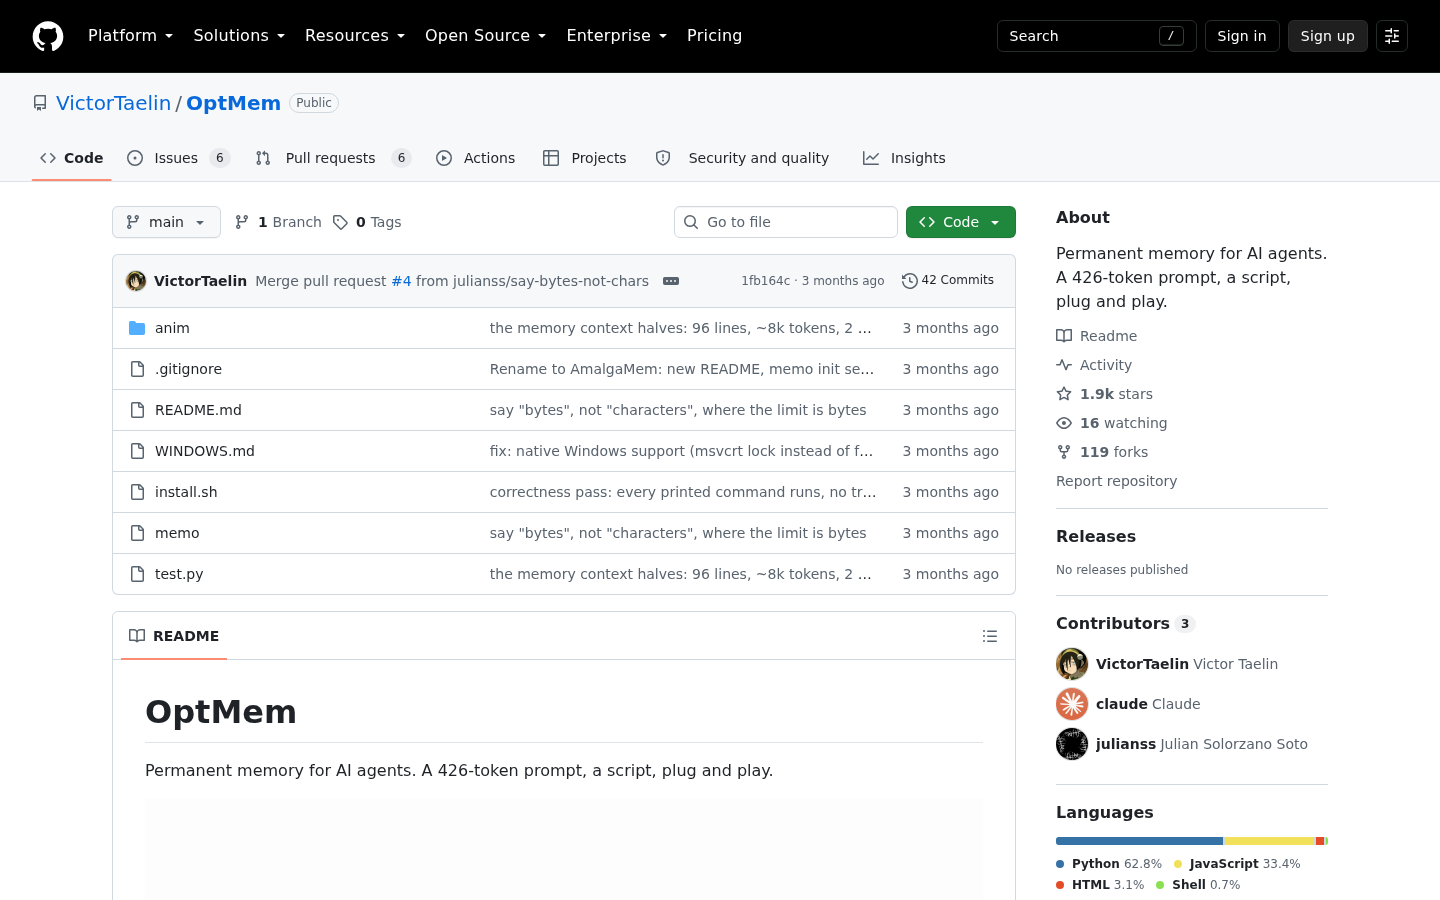
Task: Click Report repository link
Action: click(1116, 481)
